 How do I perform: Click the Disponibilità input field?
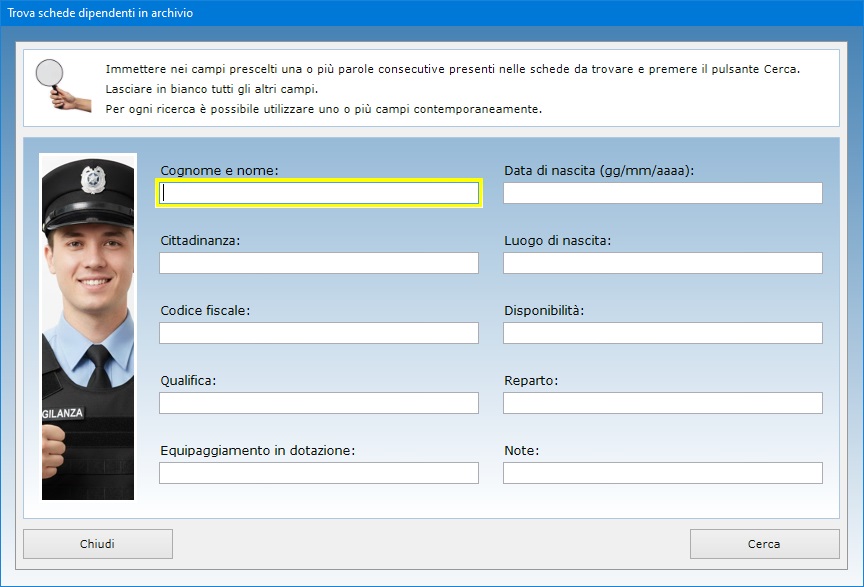pos(662,333)
